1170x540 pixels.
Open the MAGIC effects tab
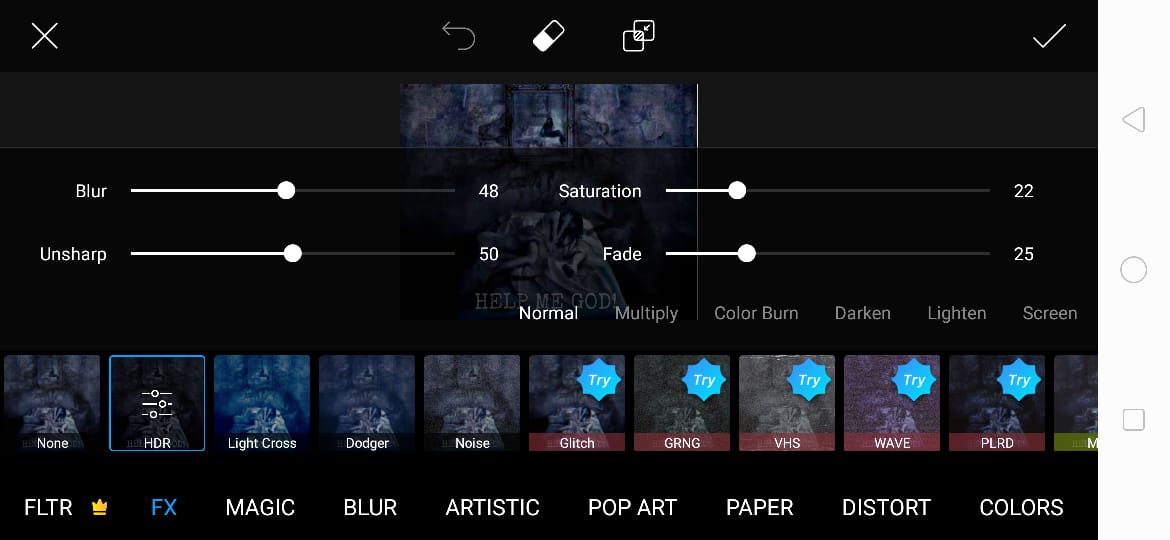260,507
